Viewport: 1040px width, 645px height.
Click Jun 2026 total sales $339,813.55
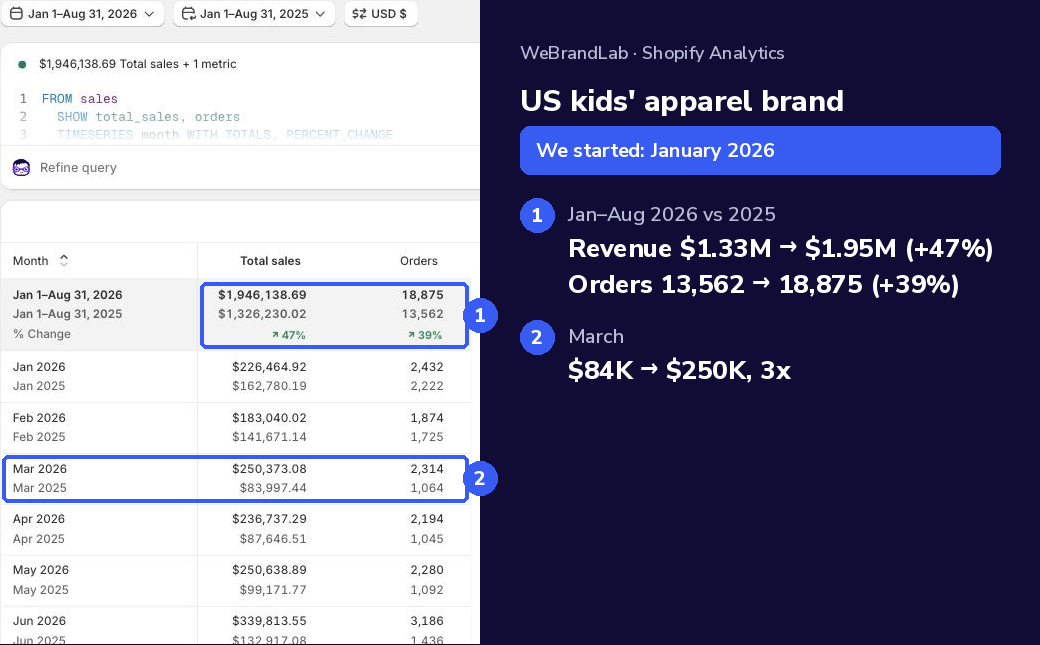coord(269,620)
